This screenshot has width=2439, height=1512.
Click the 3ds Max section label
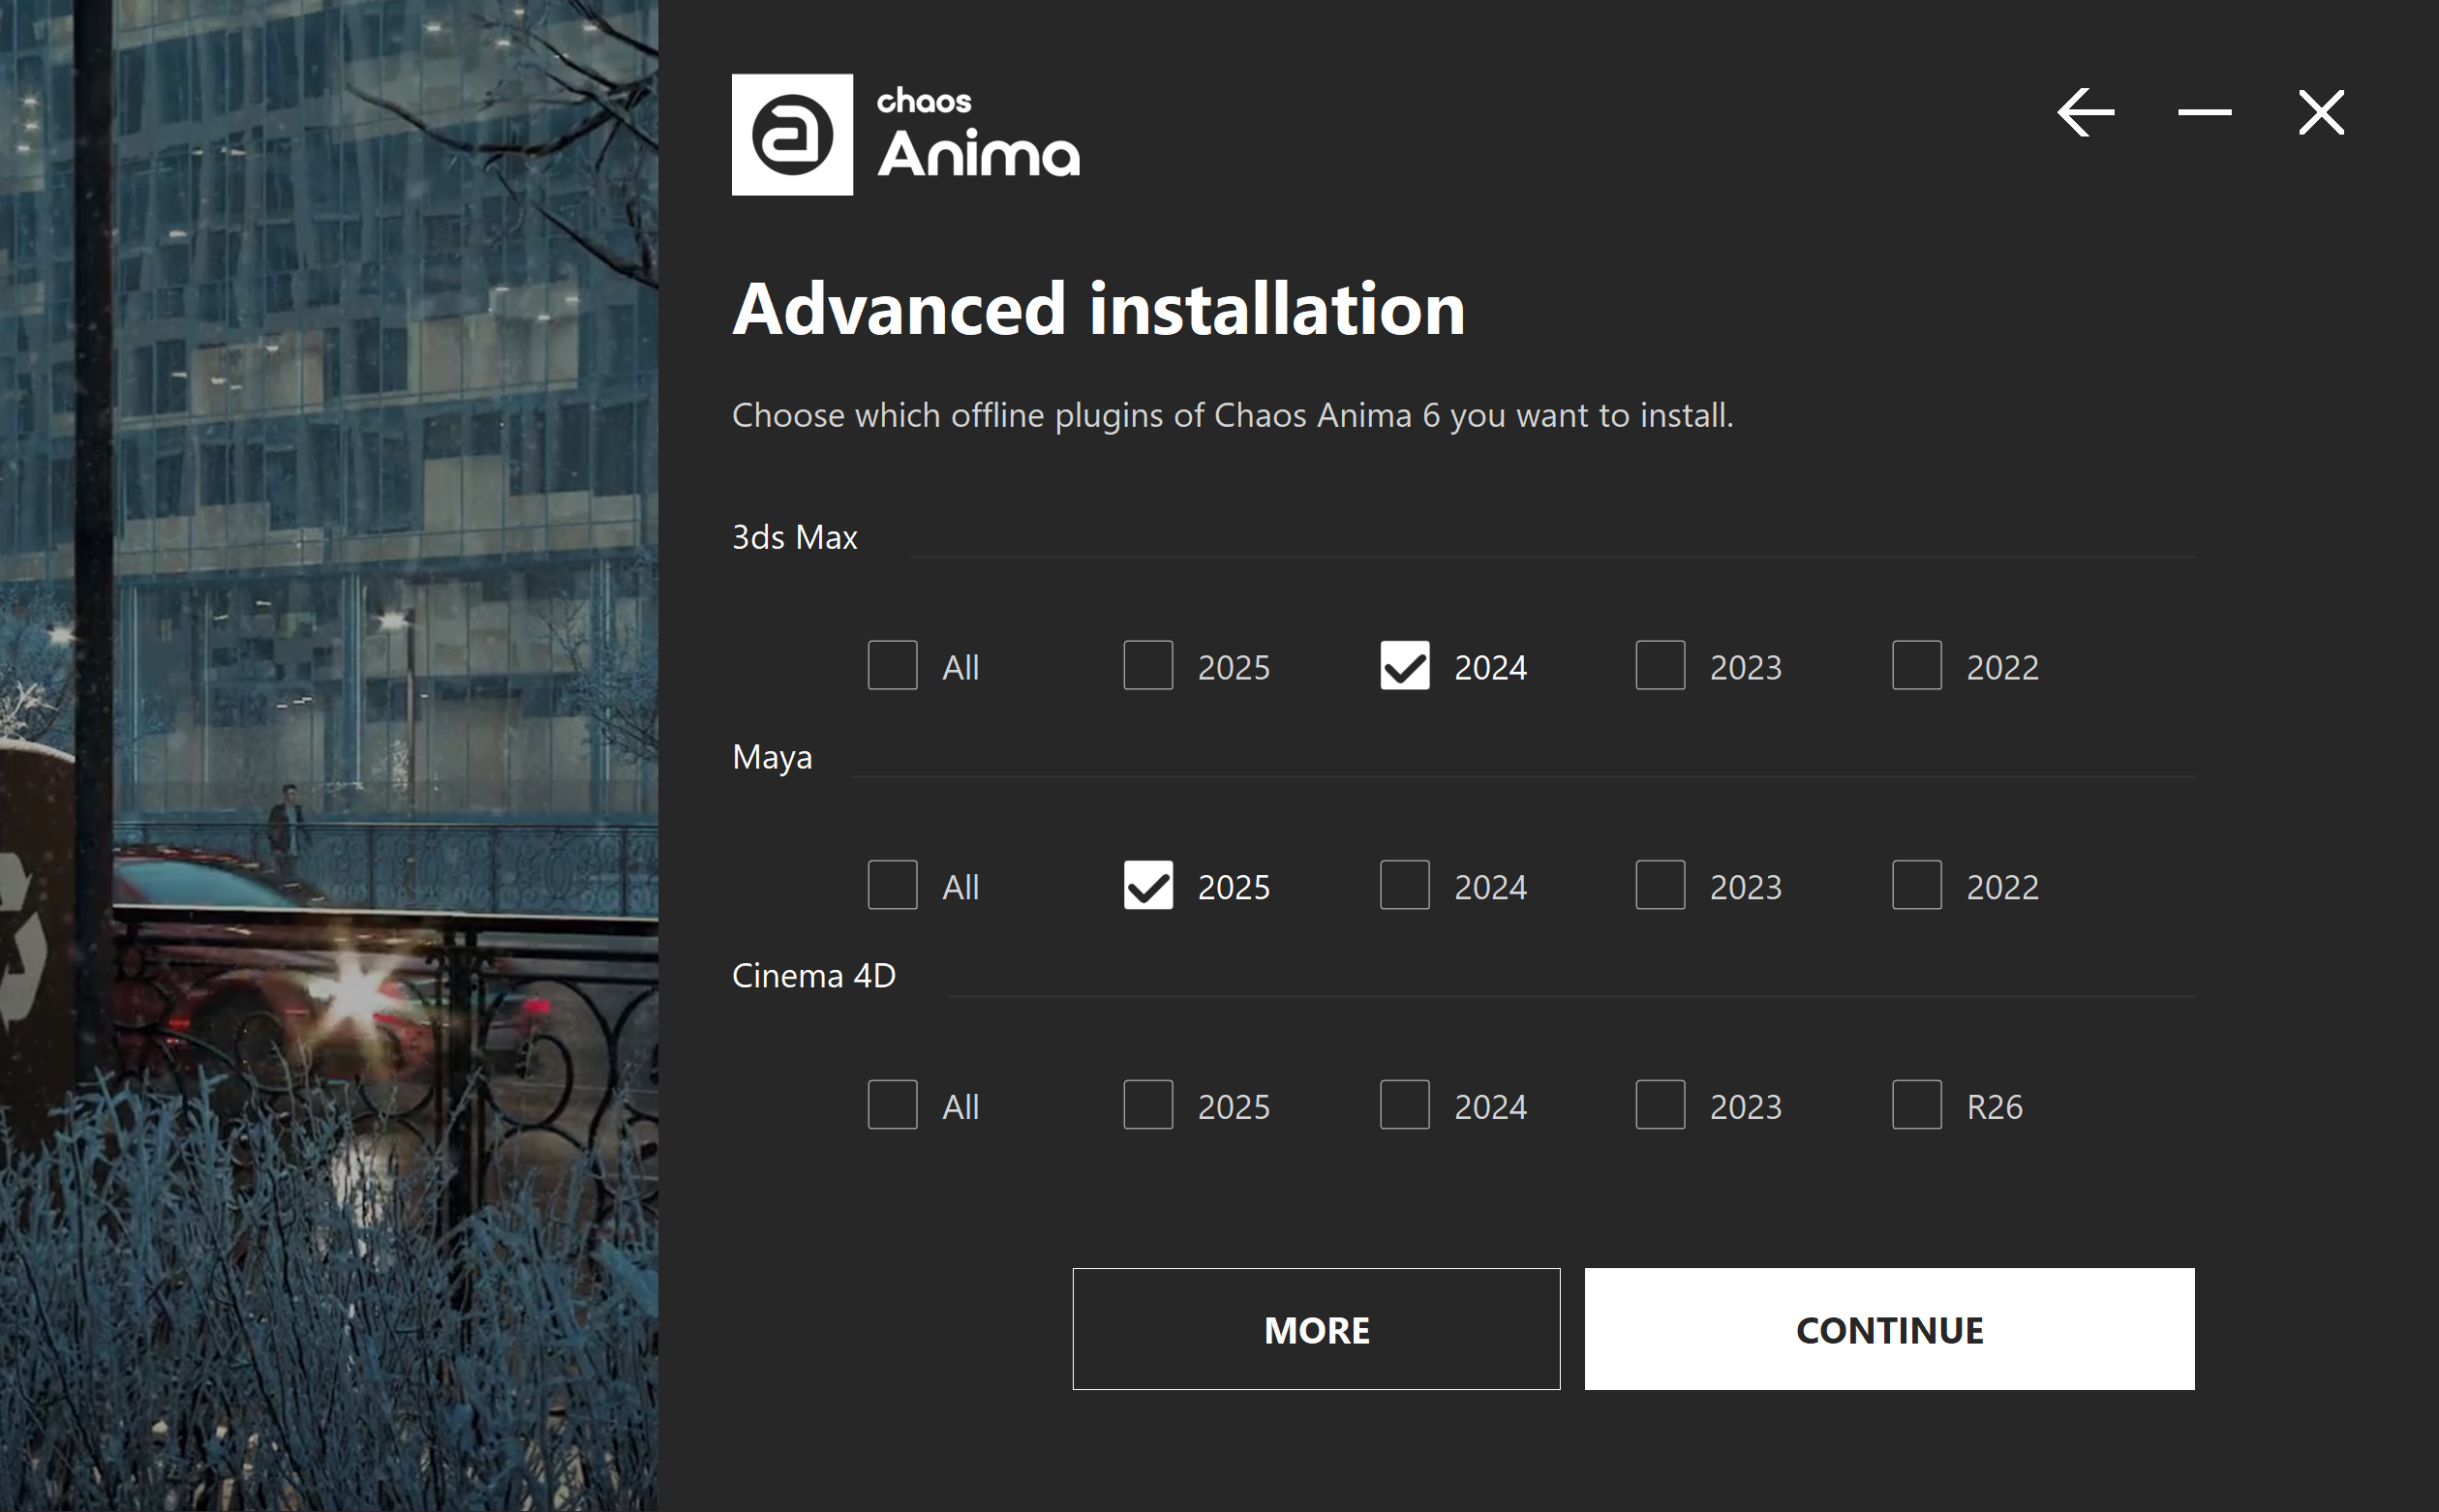pyautogui.click(x=795, y=537)
